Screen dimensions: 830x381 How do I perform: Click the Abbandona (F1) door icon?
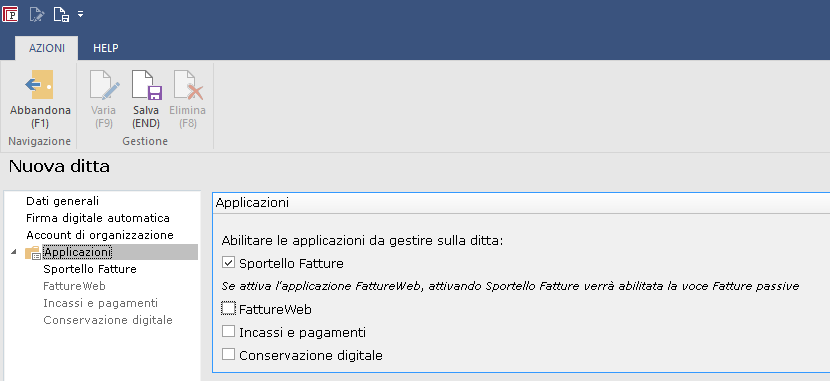(40, 85)
